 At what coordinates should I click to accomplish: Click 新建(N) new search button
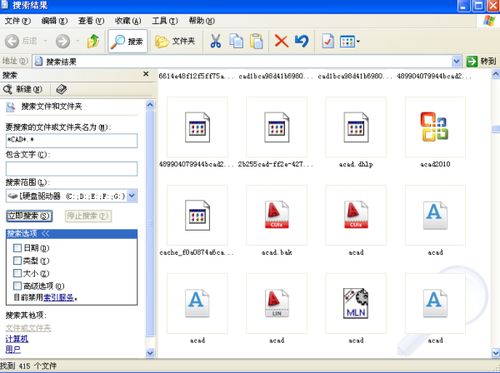pyautogui.click(x=23, y=89)
